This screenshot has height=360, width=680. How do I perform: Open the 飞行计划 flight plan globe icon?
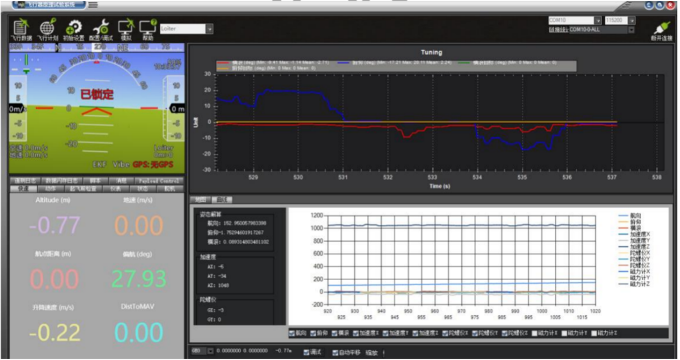pyautogui.click(x=48, y=29)
